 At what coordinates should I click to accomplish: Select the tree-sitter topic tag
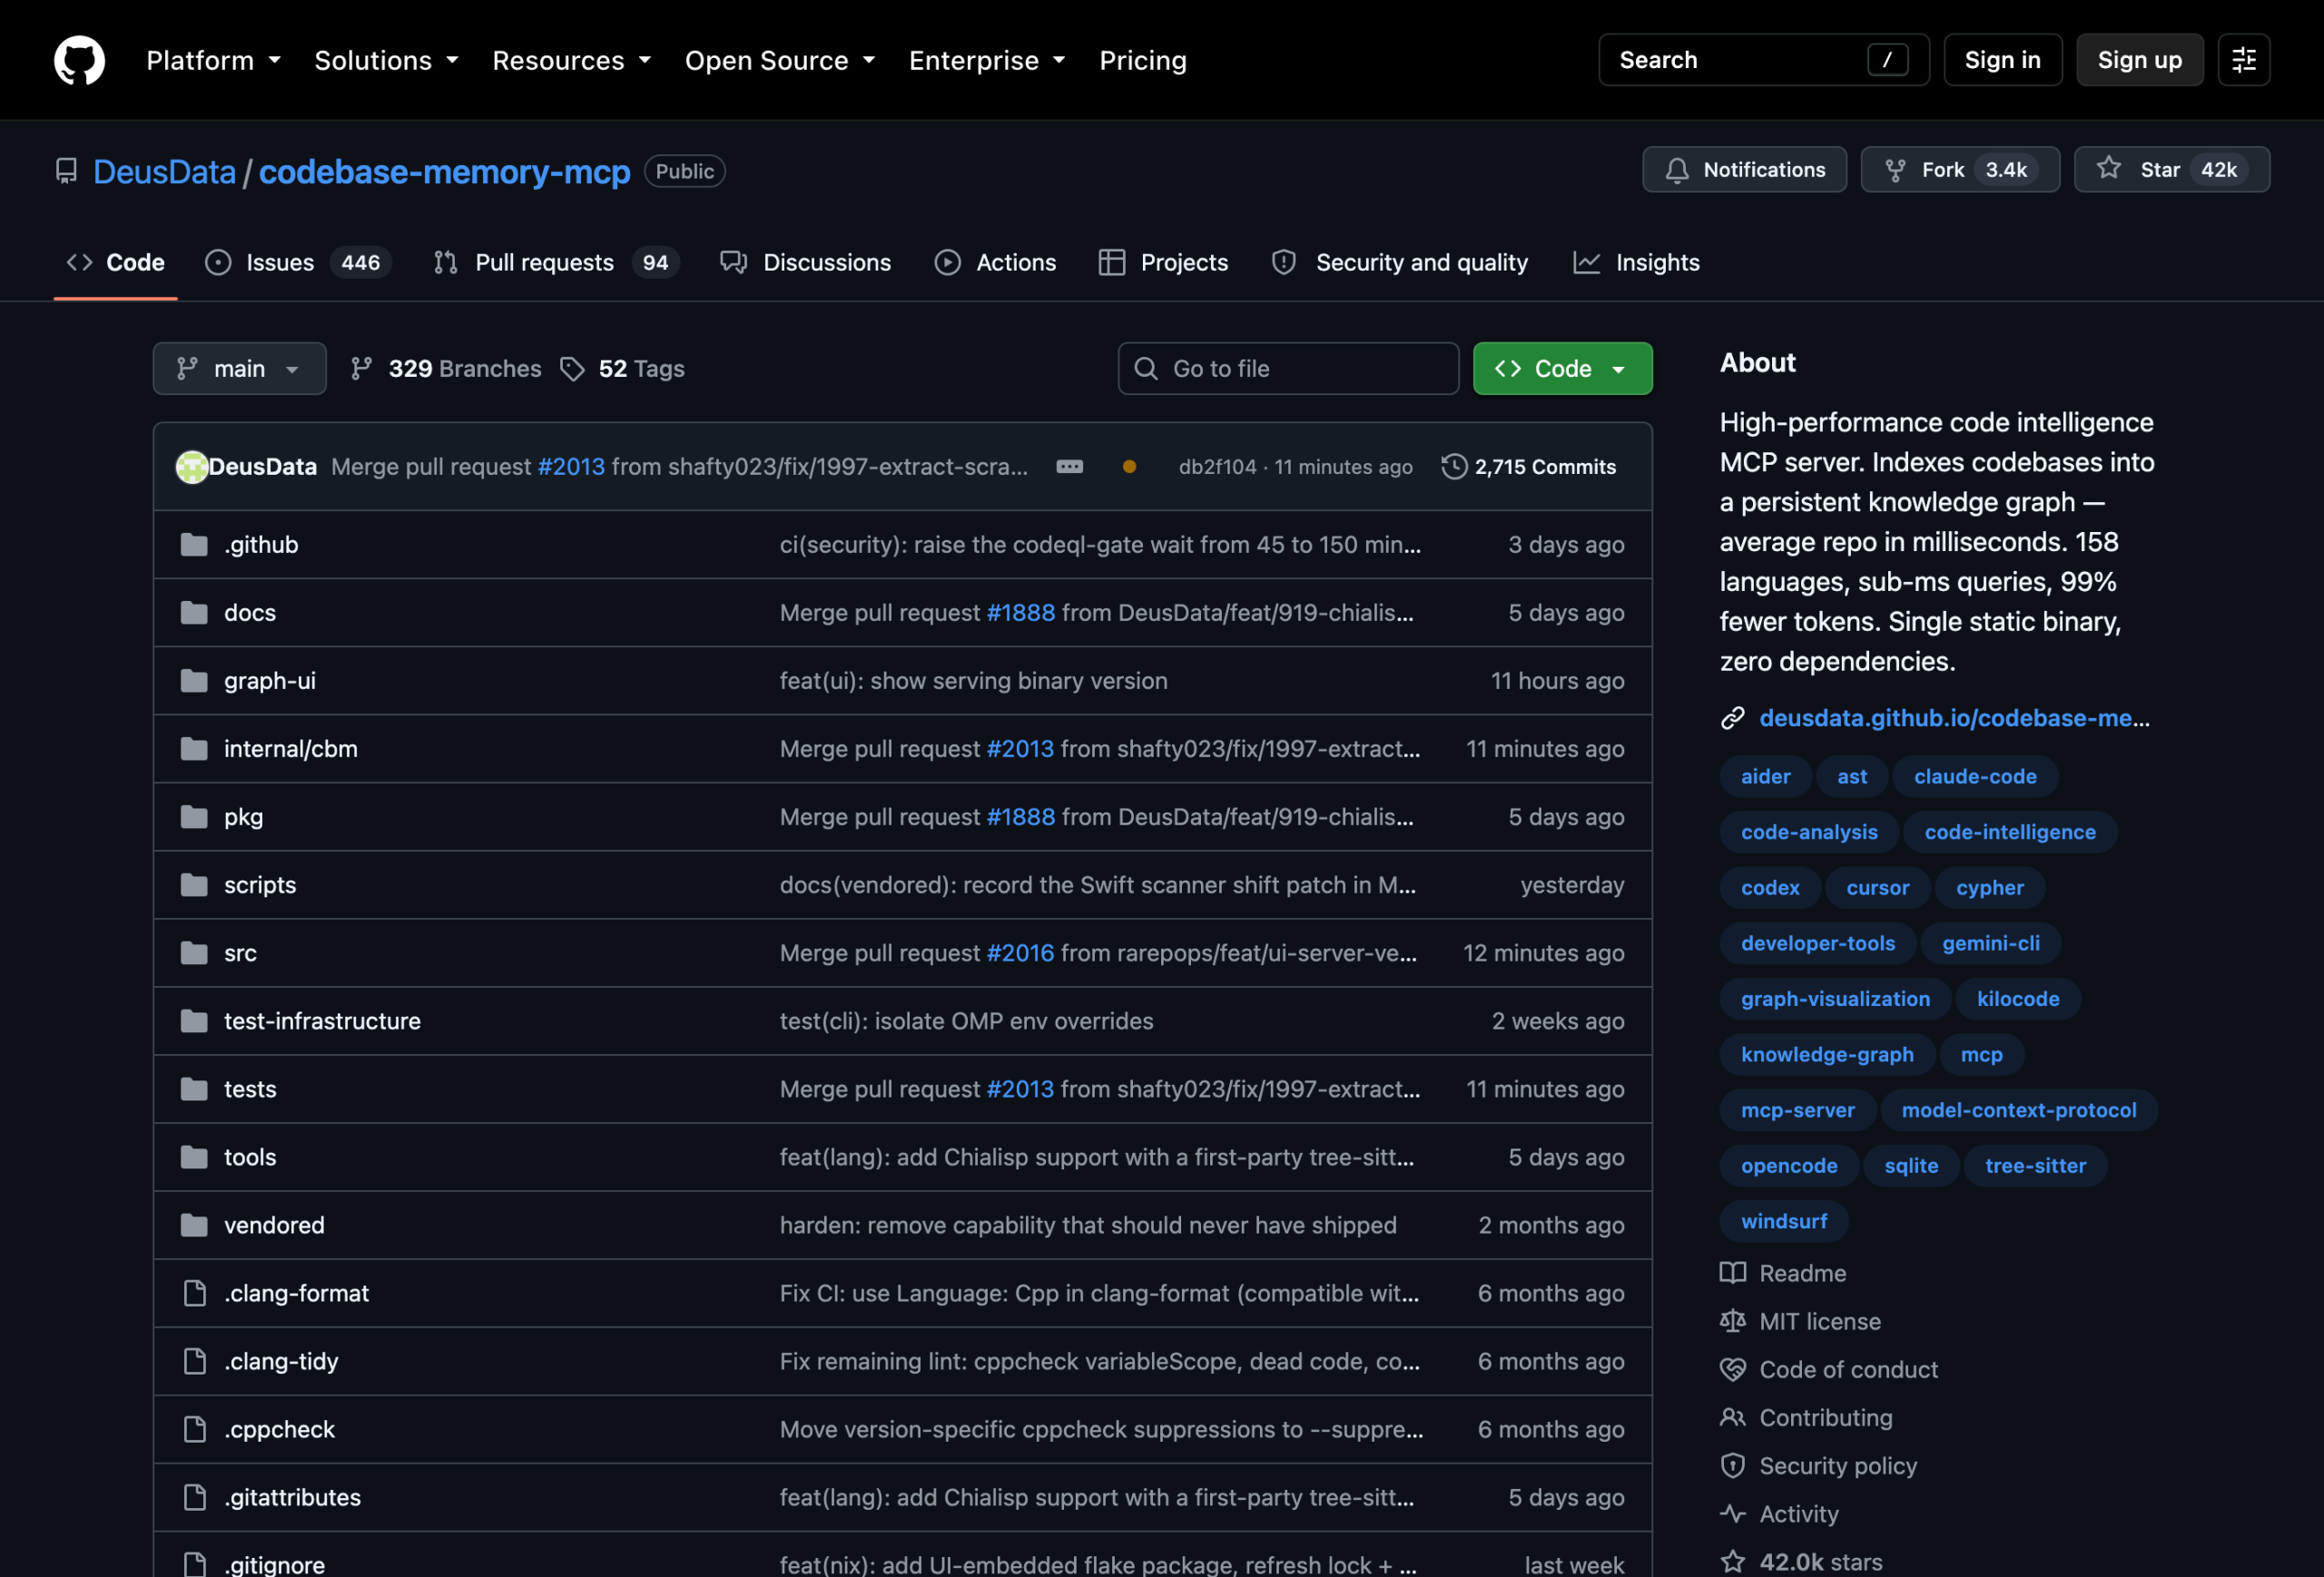[2035, 1166]
